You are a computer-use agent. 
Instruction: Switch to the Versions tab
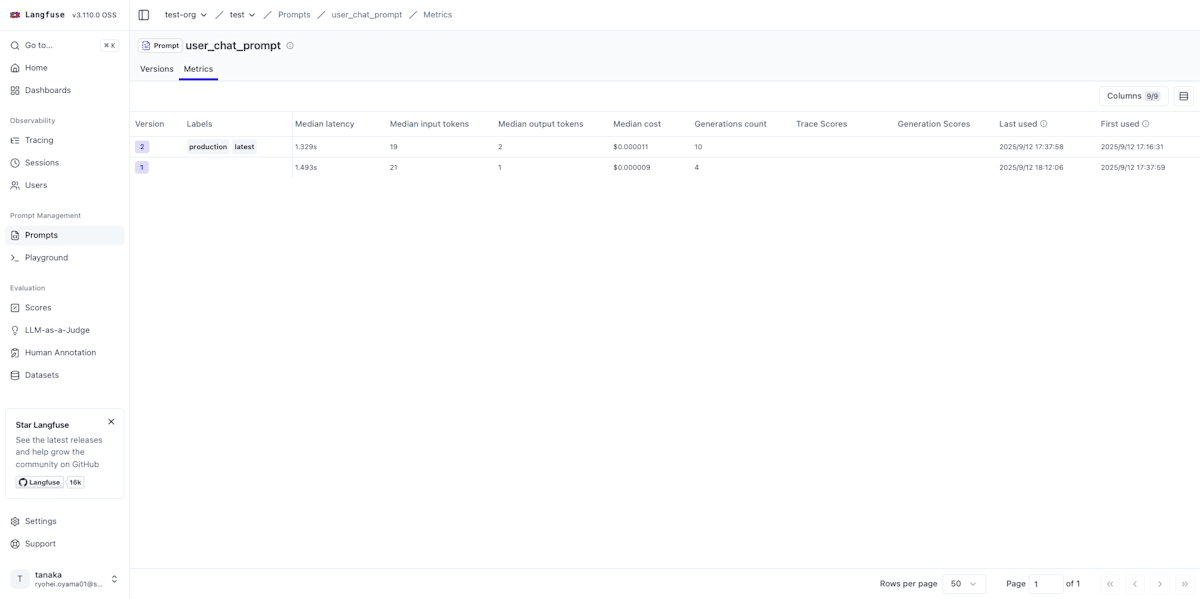point(157,69)
